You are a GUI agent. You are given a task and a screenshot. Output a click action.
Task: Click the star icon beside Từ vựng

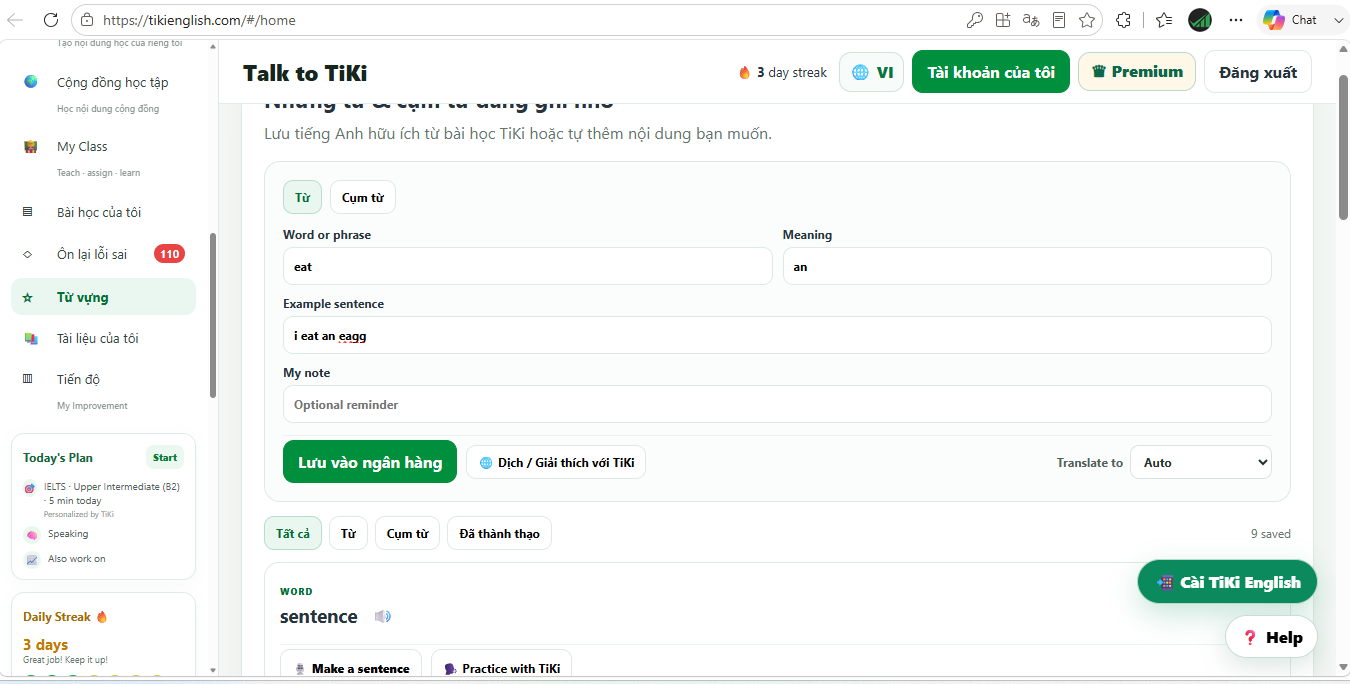pyautogui.click(x=28, y=297)
